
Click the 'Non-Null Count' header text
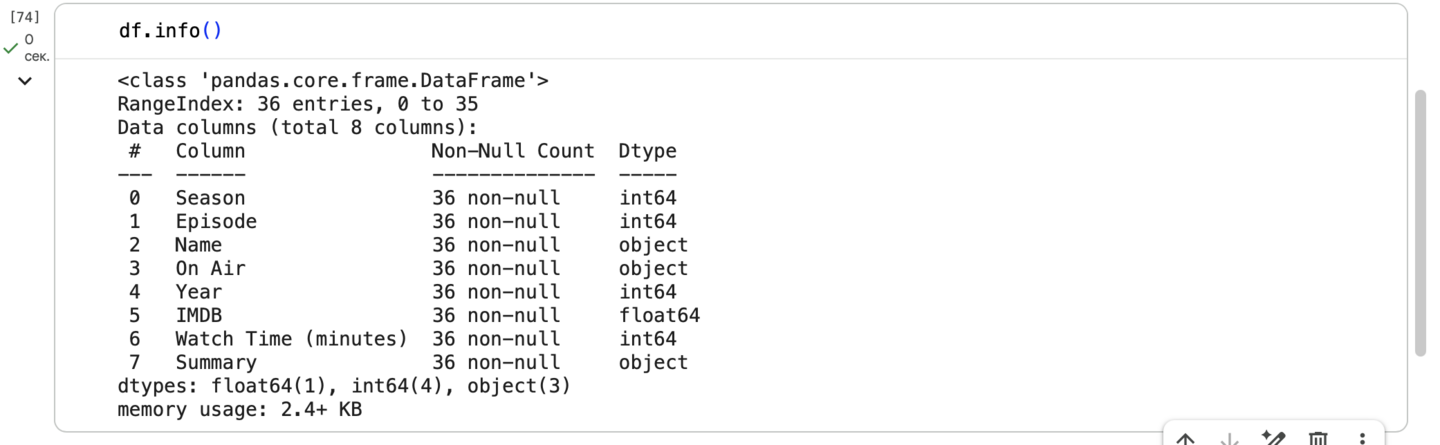click(x=512, y=151)
